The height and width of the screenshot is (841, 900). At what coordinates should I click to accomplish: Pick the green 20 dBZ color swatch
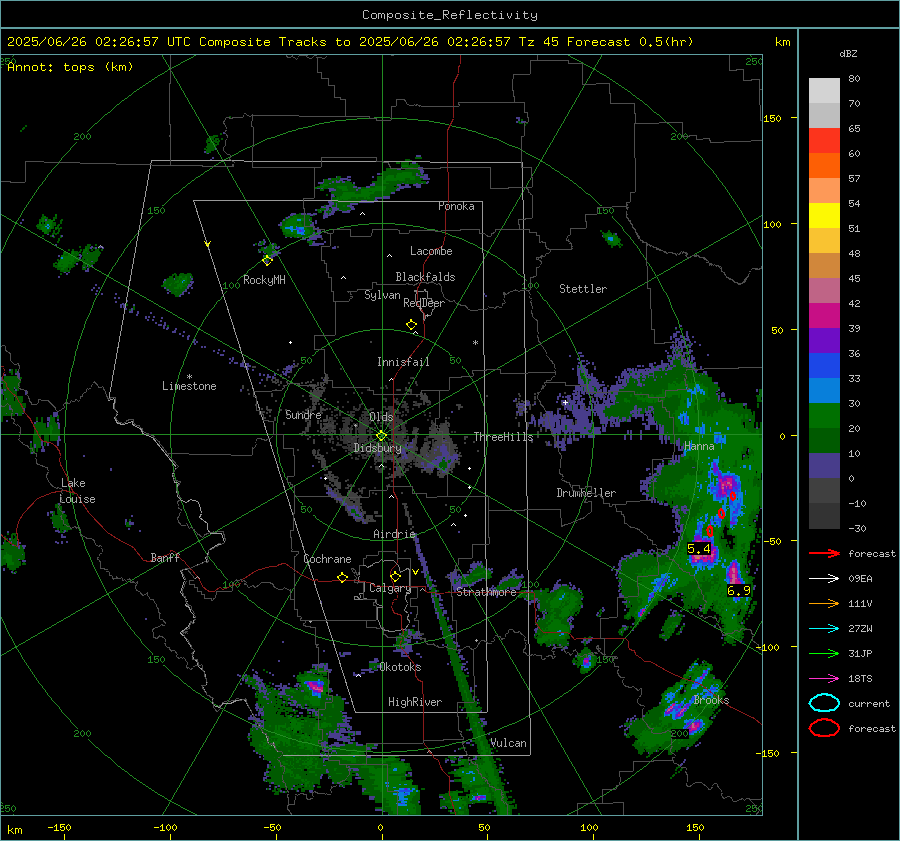pos(824,416)
